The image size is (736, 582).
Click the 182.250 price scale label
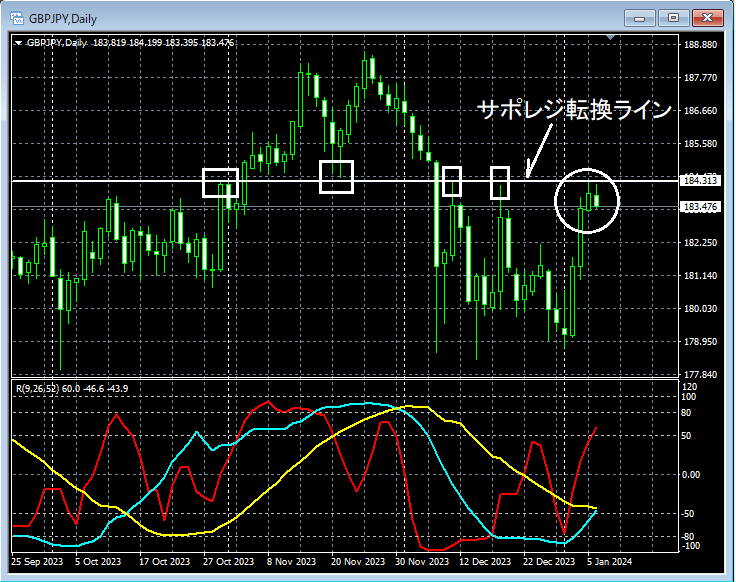700,243
